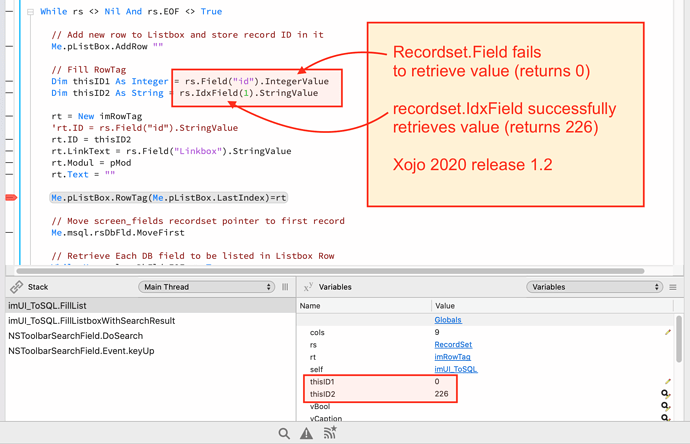
Task: Click the '// Fill RowTag' comment
Action: (x=88, y=70)
